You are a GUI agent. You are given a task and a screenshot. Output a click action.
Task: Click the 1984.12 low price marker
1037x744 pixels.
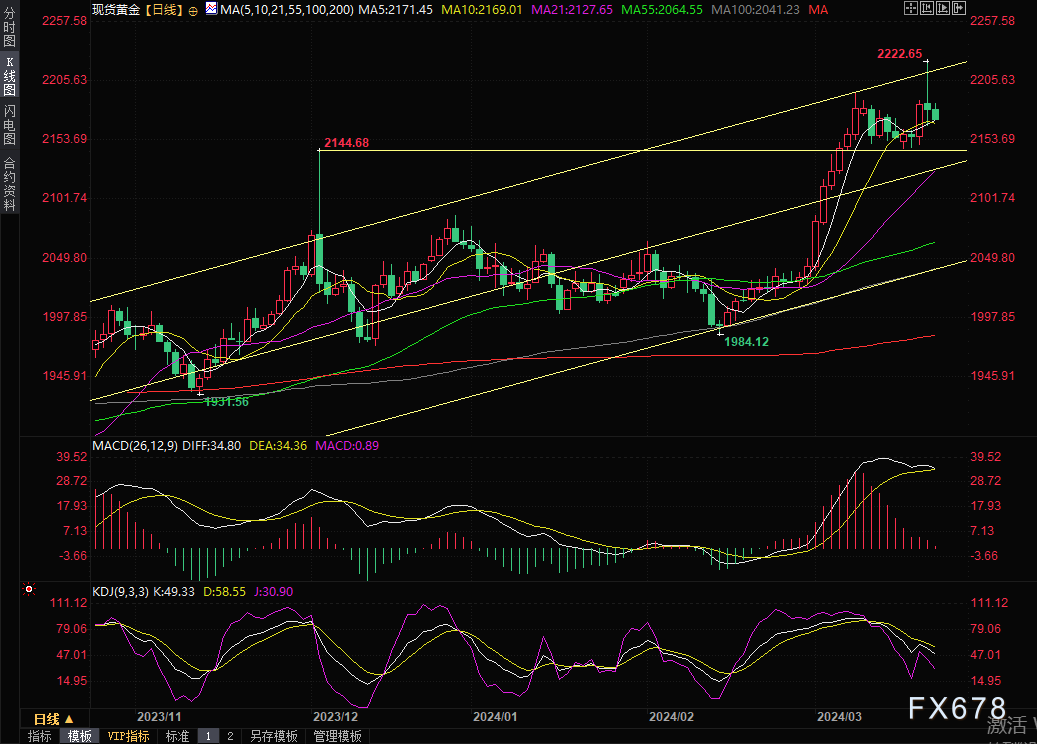[746, 341]
